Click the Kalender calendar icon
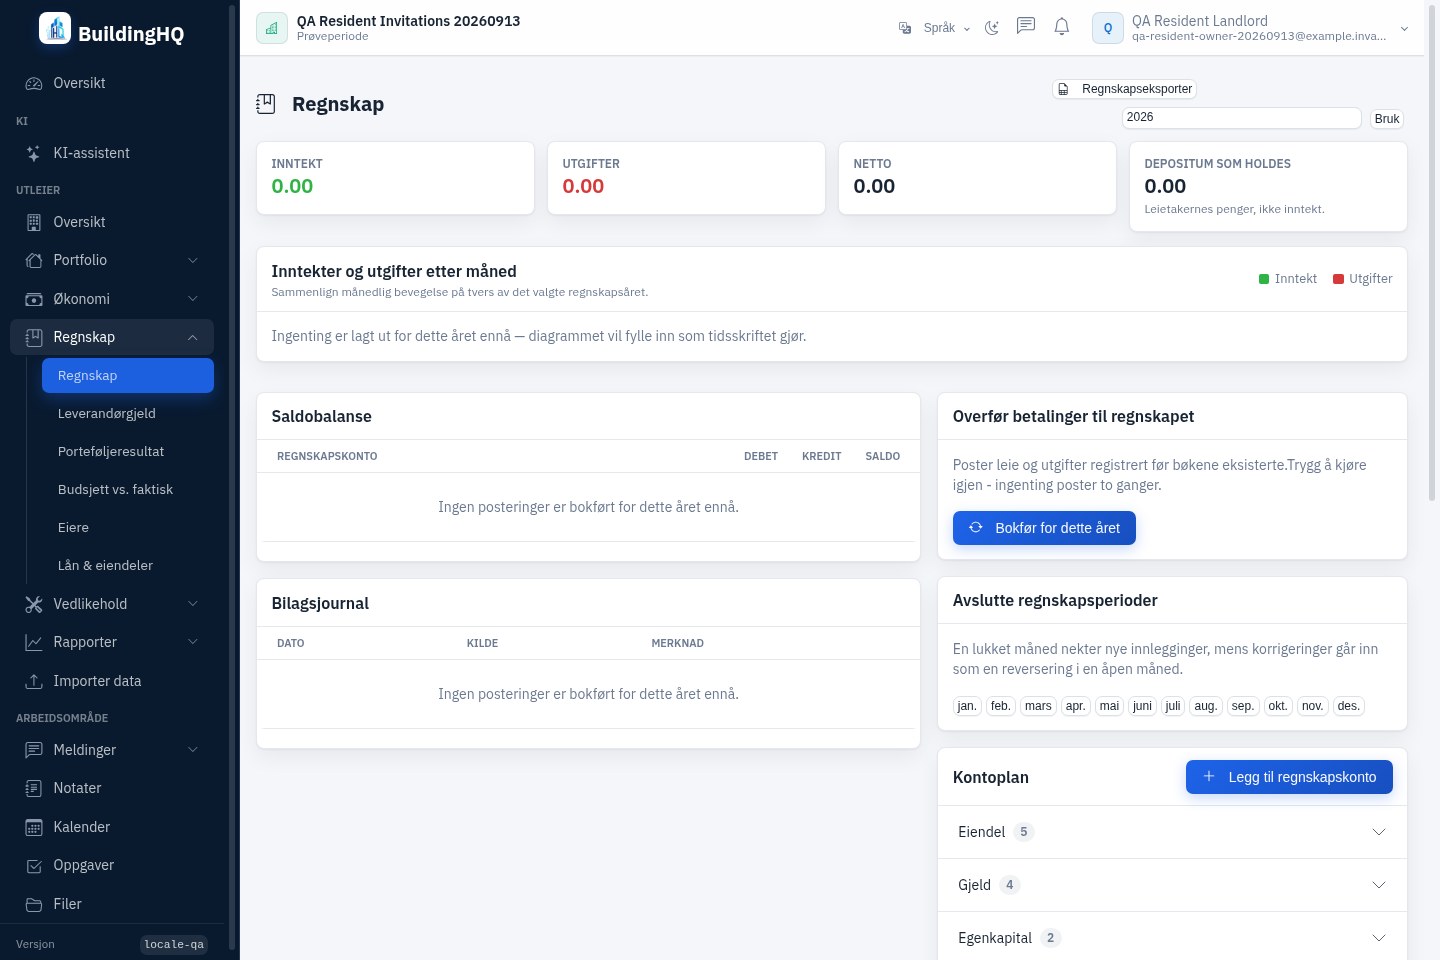The height and width of the screenshot is (960, 1440). pyautogui.click(x=34, y=827)
